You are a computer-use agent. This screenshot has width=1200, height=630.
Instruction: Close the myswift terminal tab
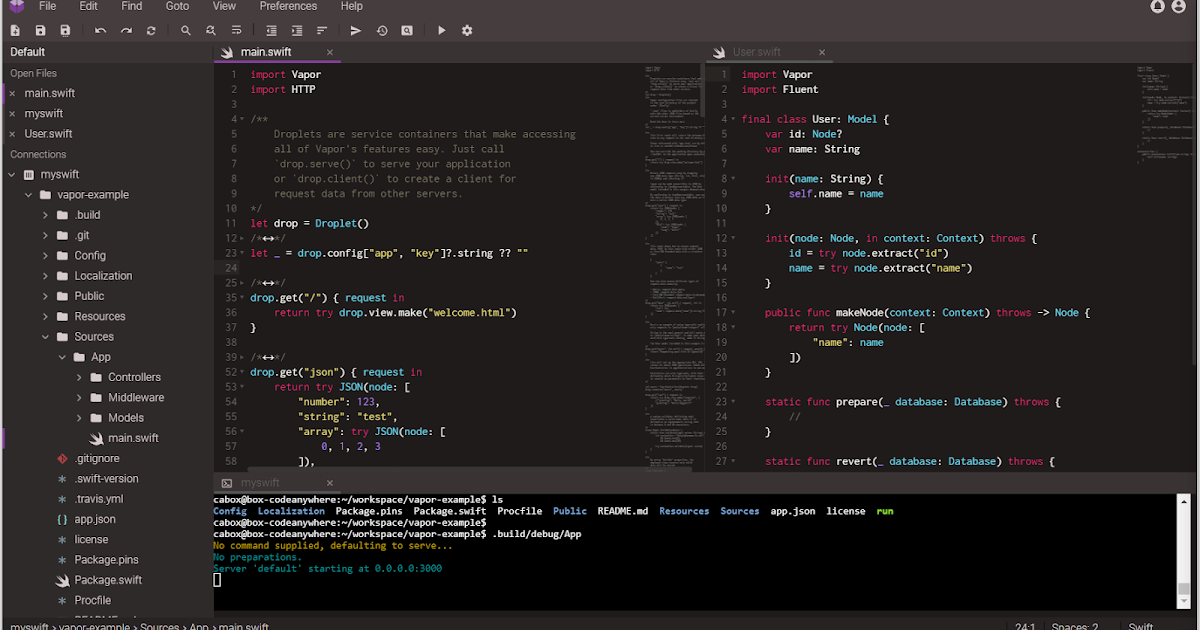tap(330, 483)
